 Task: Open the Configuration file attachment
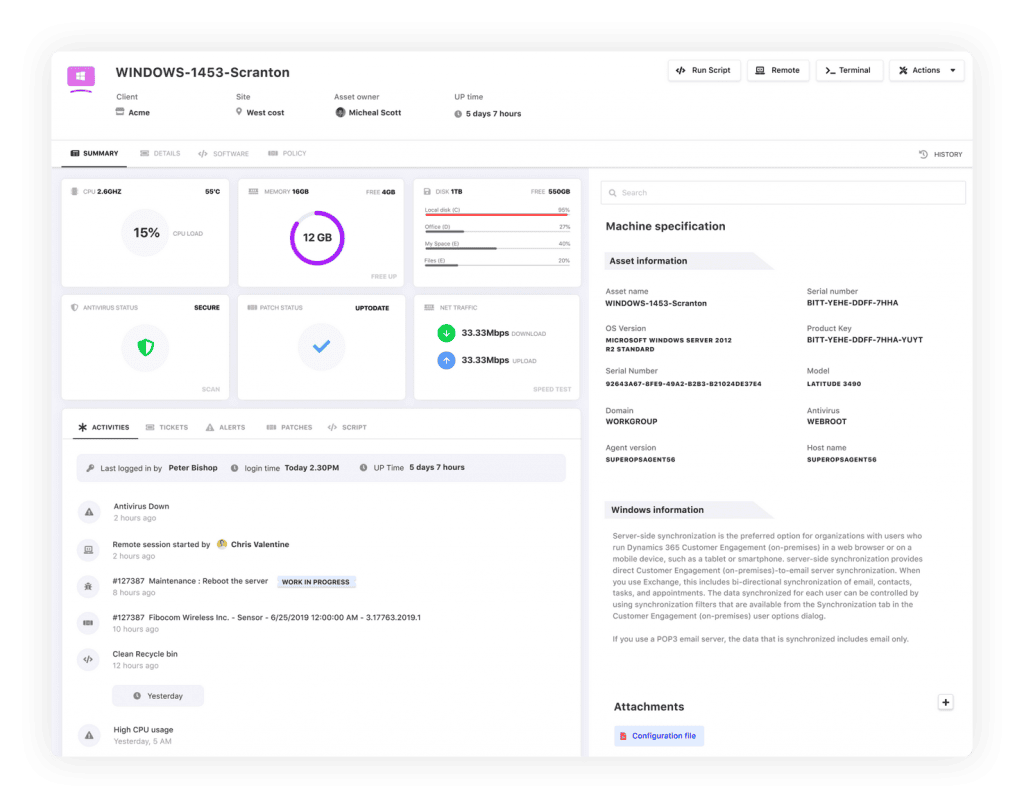(x=658, y=736)
